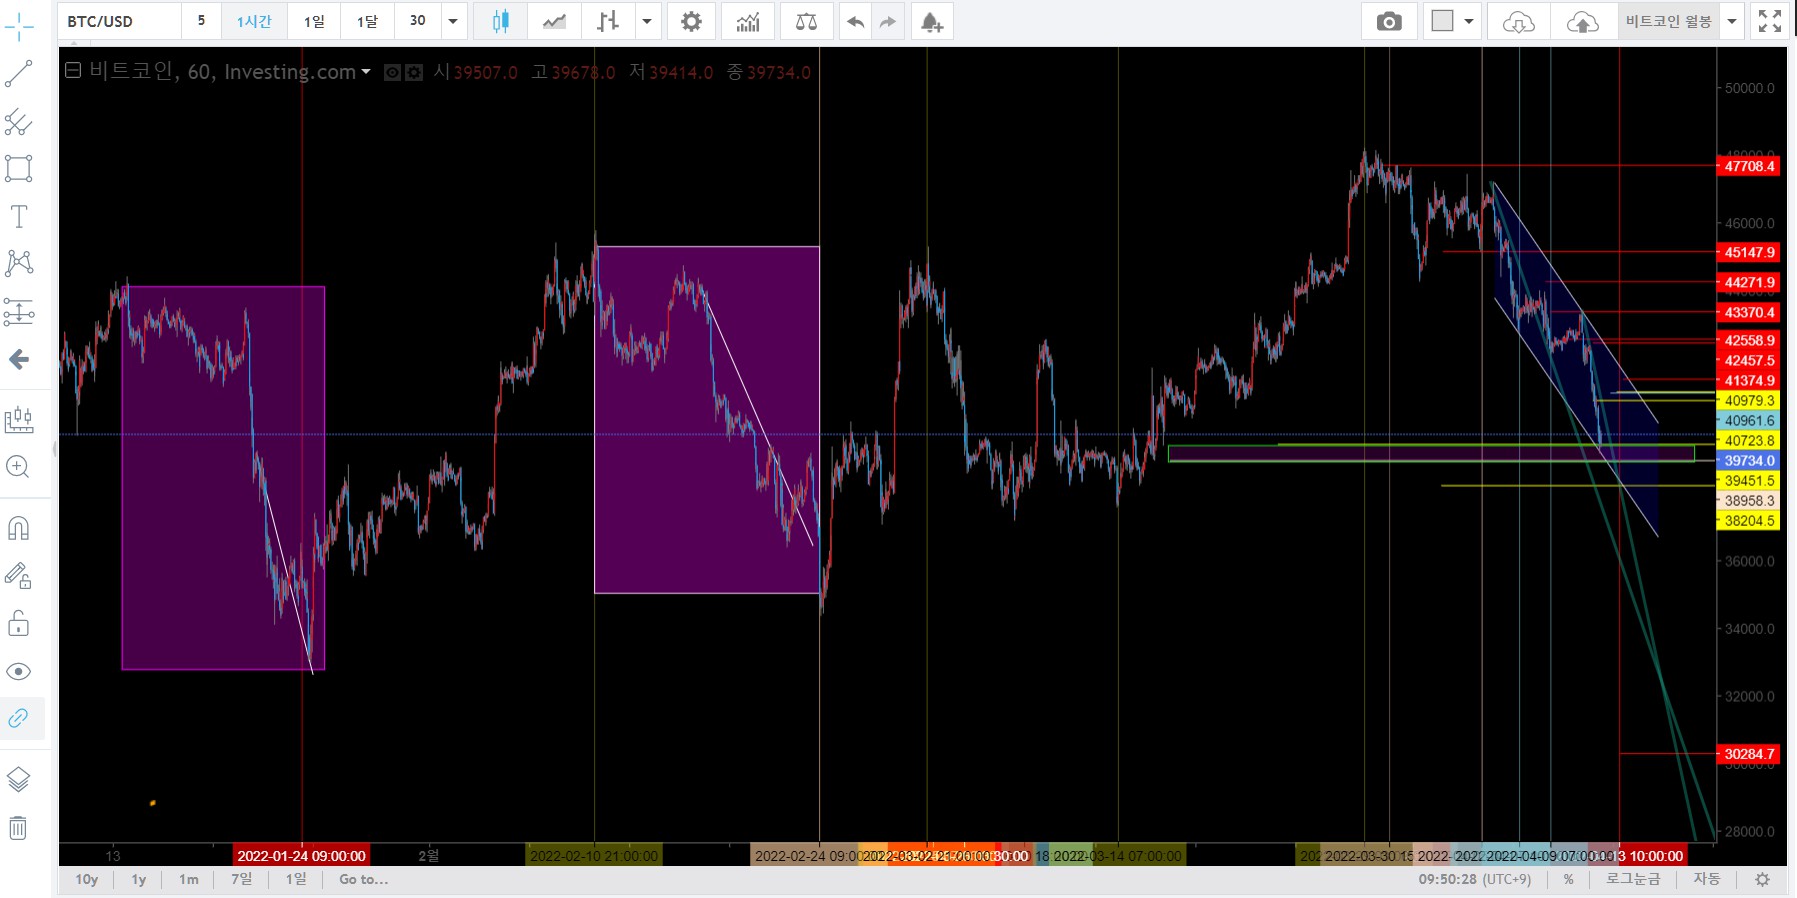
Task: Open the dropdown next to 비트코인 월봉
Action: [x=1733, y=21]
